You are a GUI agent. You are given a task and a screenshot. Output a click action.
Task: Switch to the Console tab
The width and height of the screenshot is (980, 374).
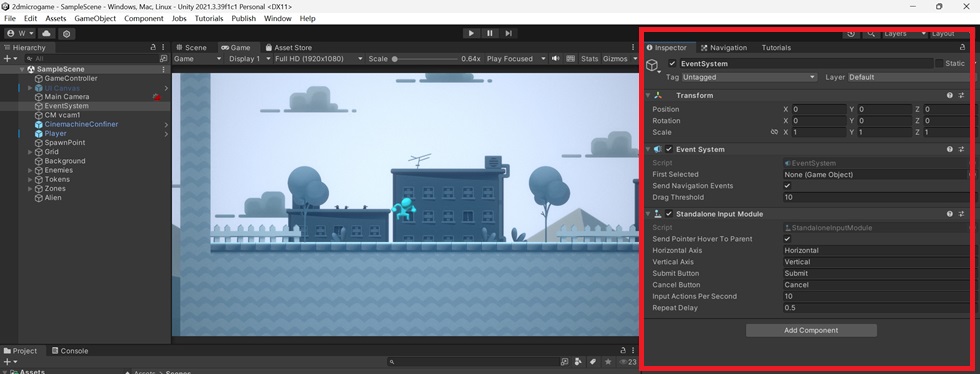click(x=70, y=351)
